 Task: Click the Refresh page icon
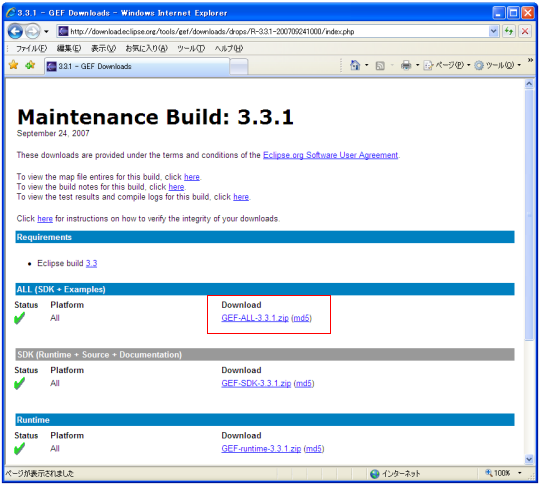(509, 31)
